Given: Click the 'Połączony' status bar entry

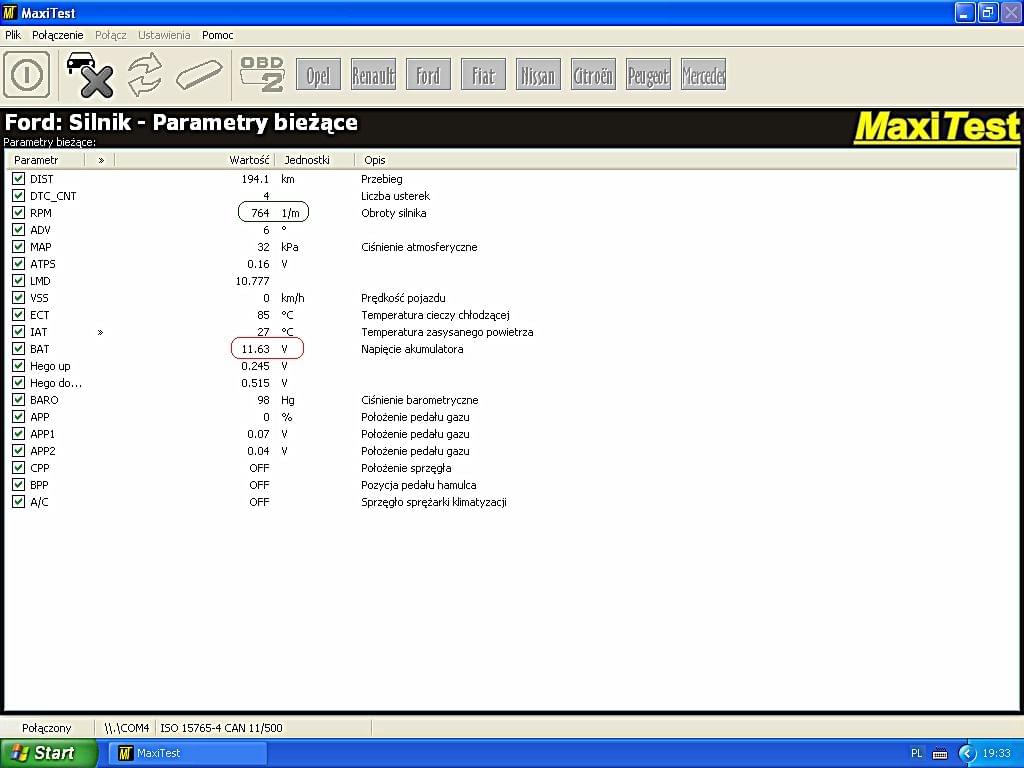Looking at the screenshot, I should tap(46, 728).
